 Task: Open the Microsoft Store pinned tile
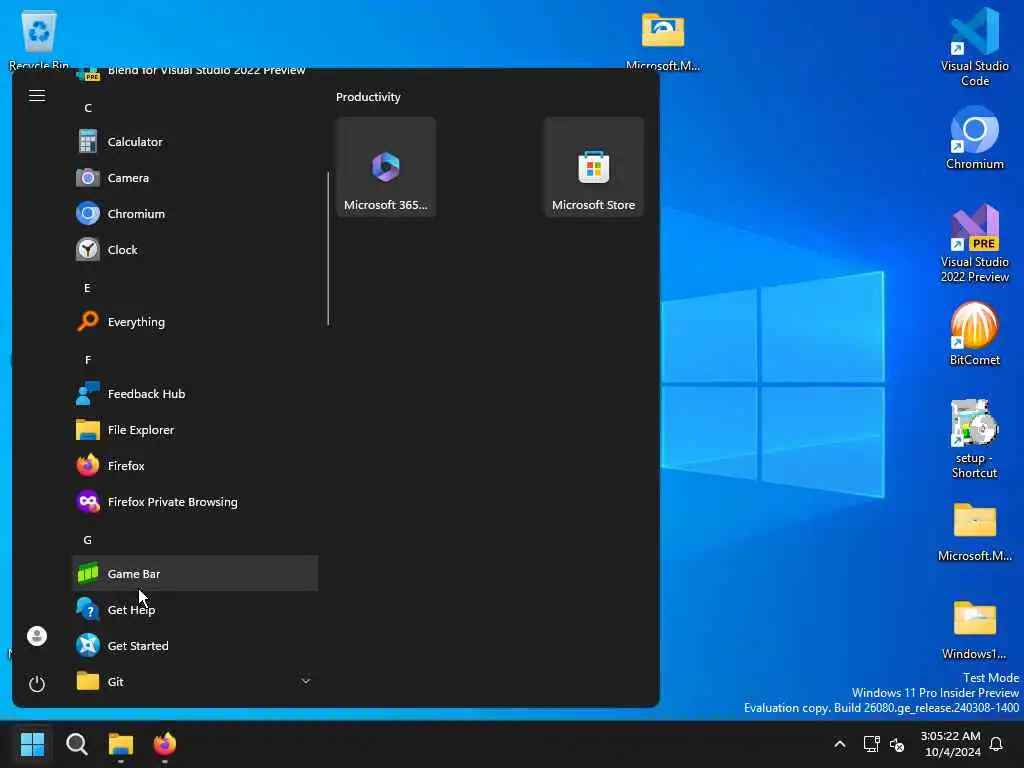coord(594,167)
